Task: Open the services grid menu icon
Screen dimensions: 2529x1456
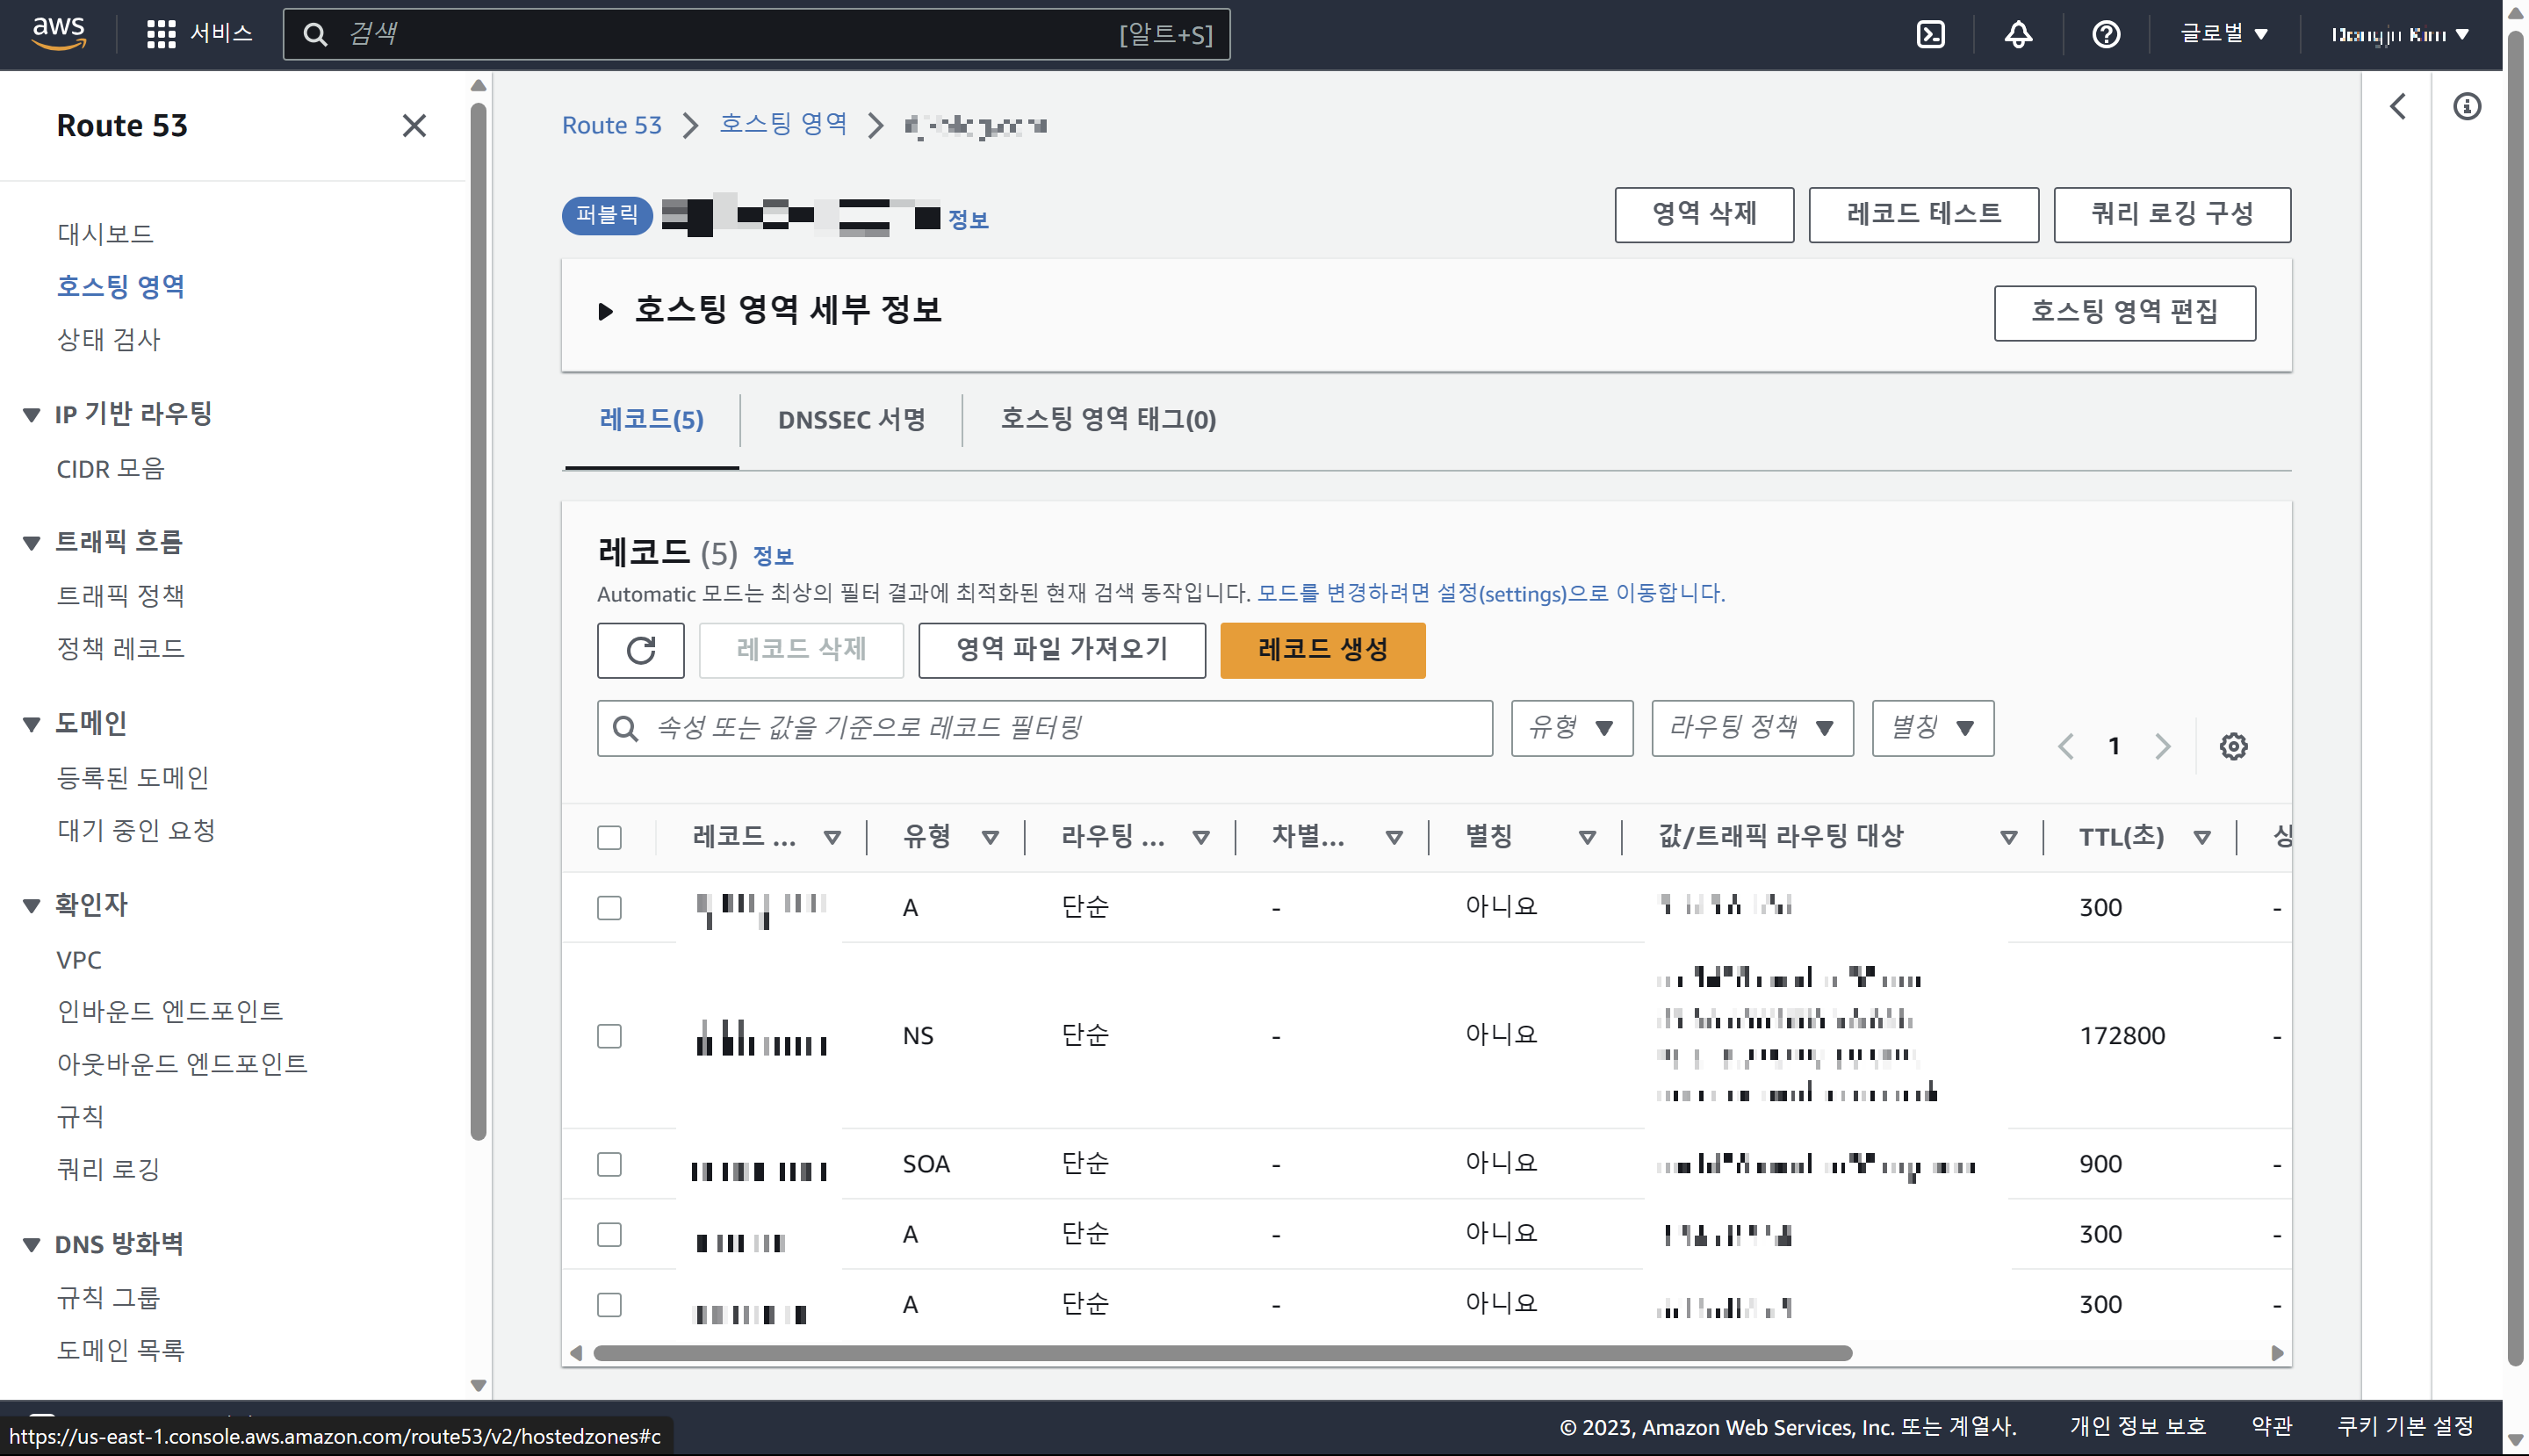Action: pyautogui.click(x=161, y=34)
